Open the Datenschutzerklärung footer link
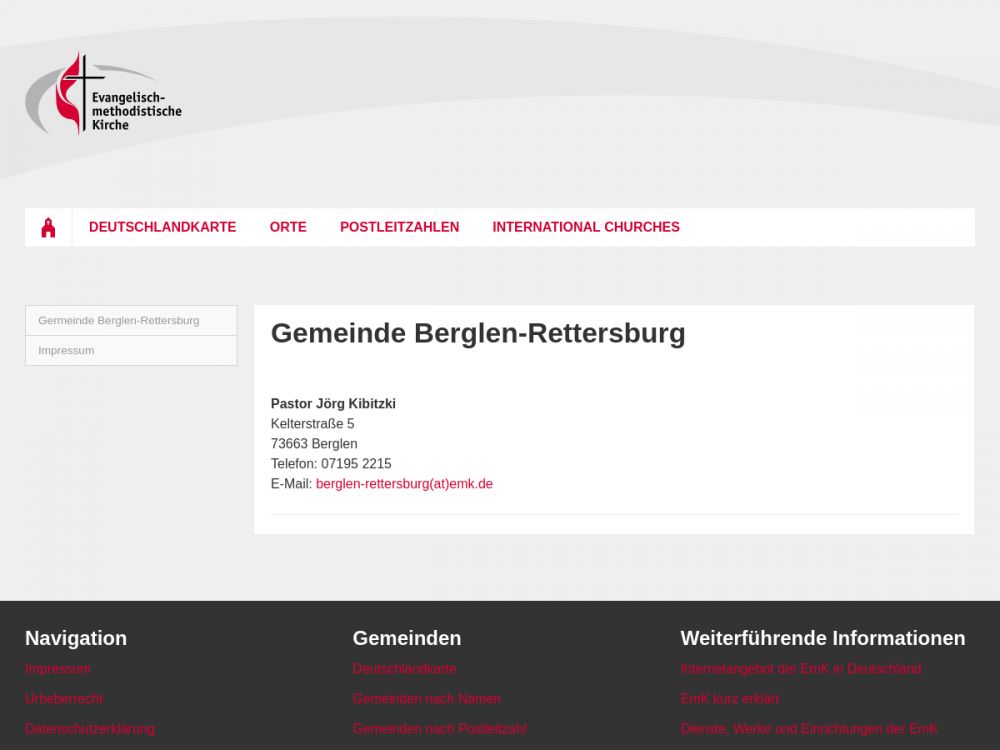 (90, 729)
